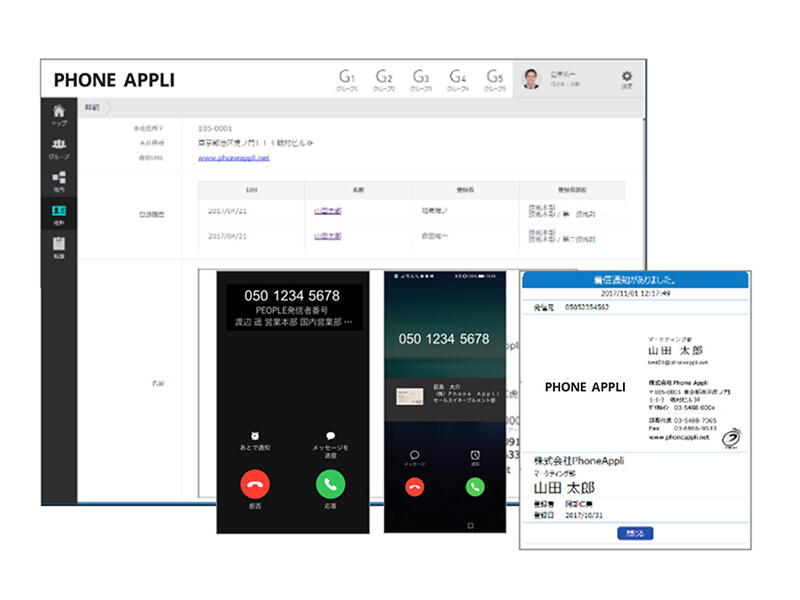
Task: Open the name link in second 2017/04/21 row
Action: 328,236
